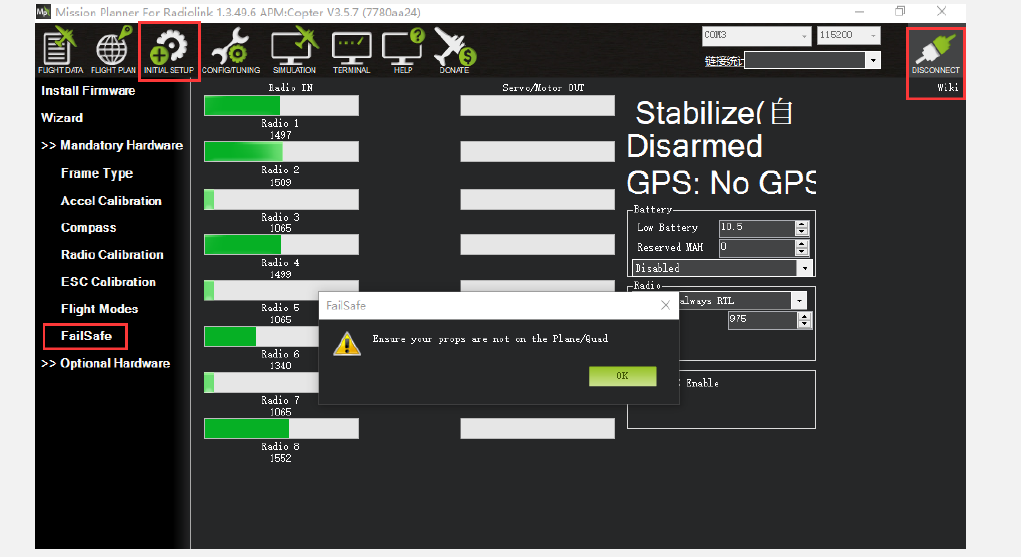Select Radio Calibration in sidebar
The image size is (1021, 557).
click(x=112, y=255)
